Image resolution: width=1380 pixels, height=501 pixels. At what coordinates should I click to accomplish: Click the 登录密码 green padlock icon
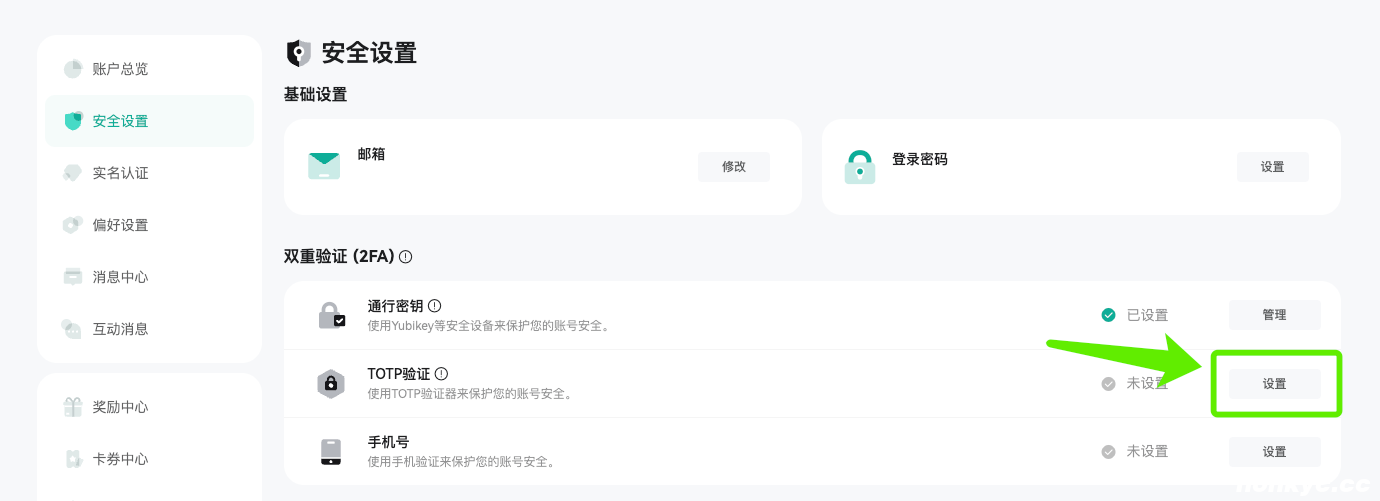coord(859,167)
